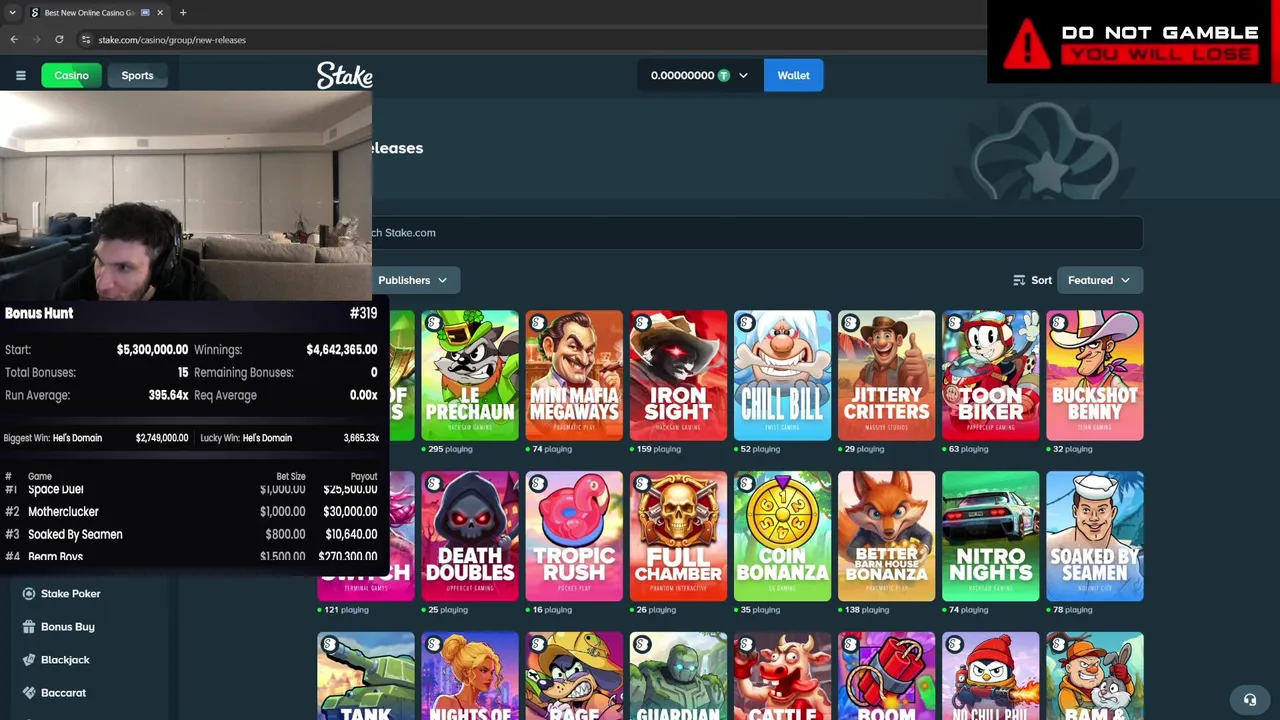Click the '138 playing' count text
Viewport: 1280px width, 720px height.
coord(866,610)
